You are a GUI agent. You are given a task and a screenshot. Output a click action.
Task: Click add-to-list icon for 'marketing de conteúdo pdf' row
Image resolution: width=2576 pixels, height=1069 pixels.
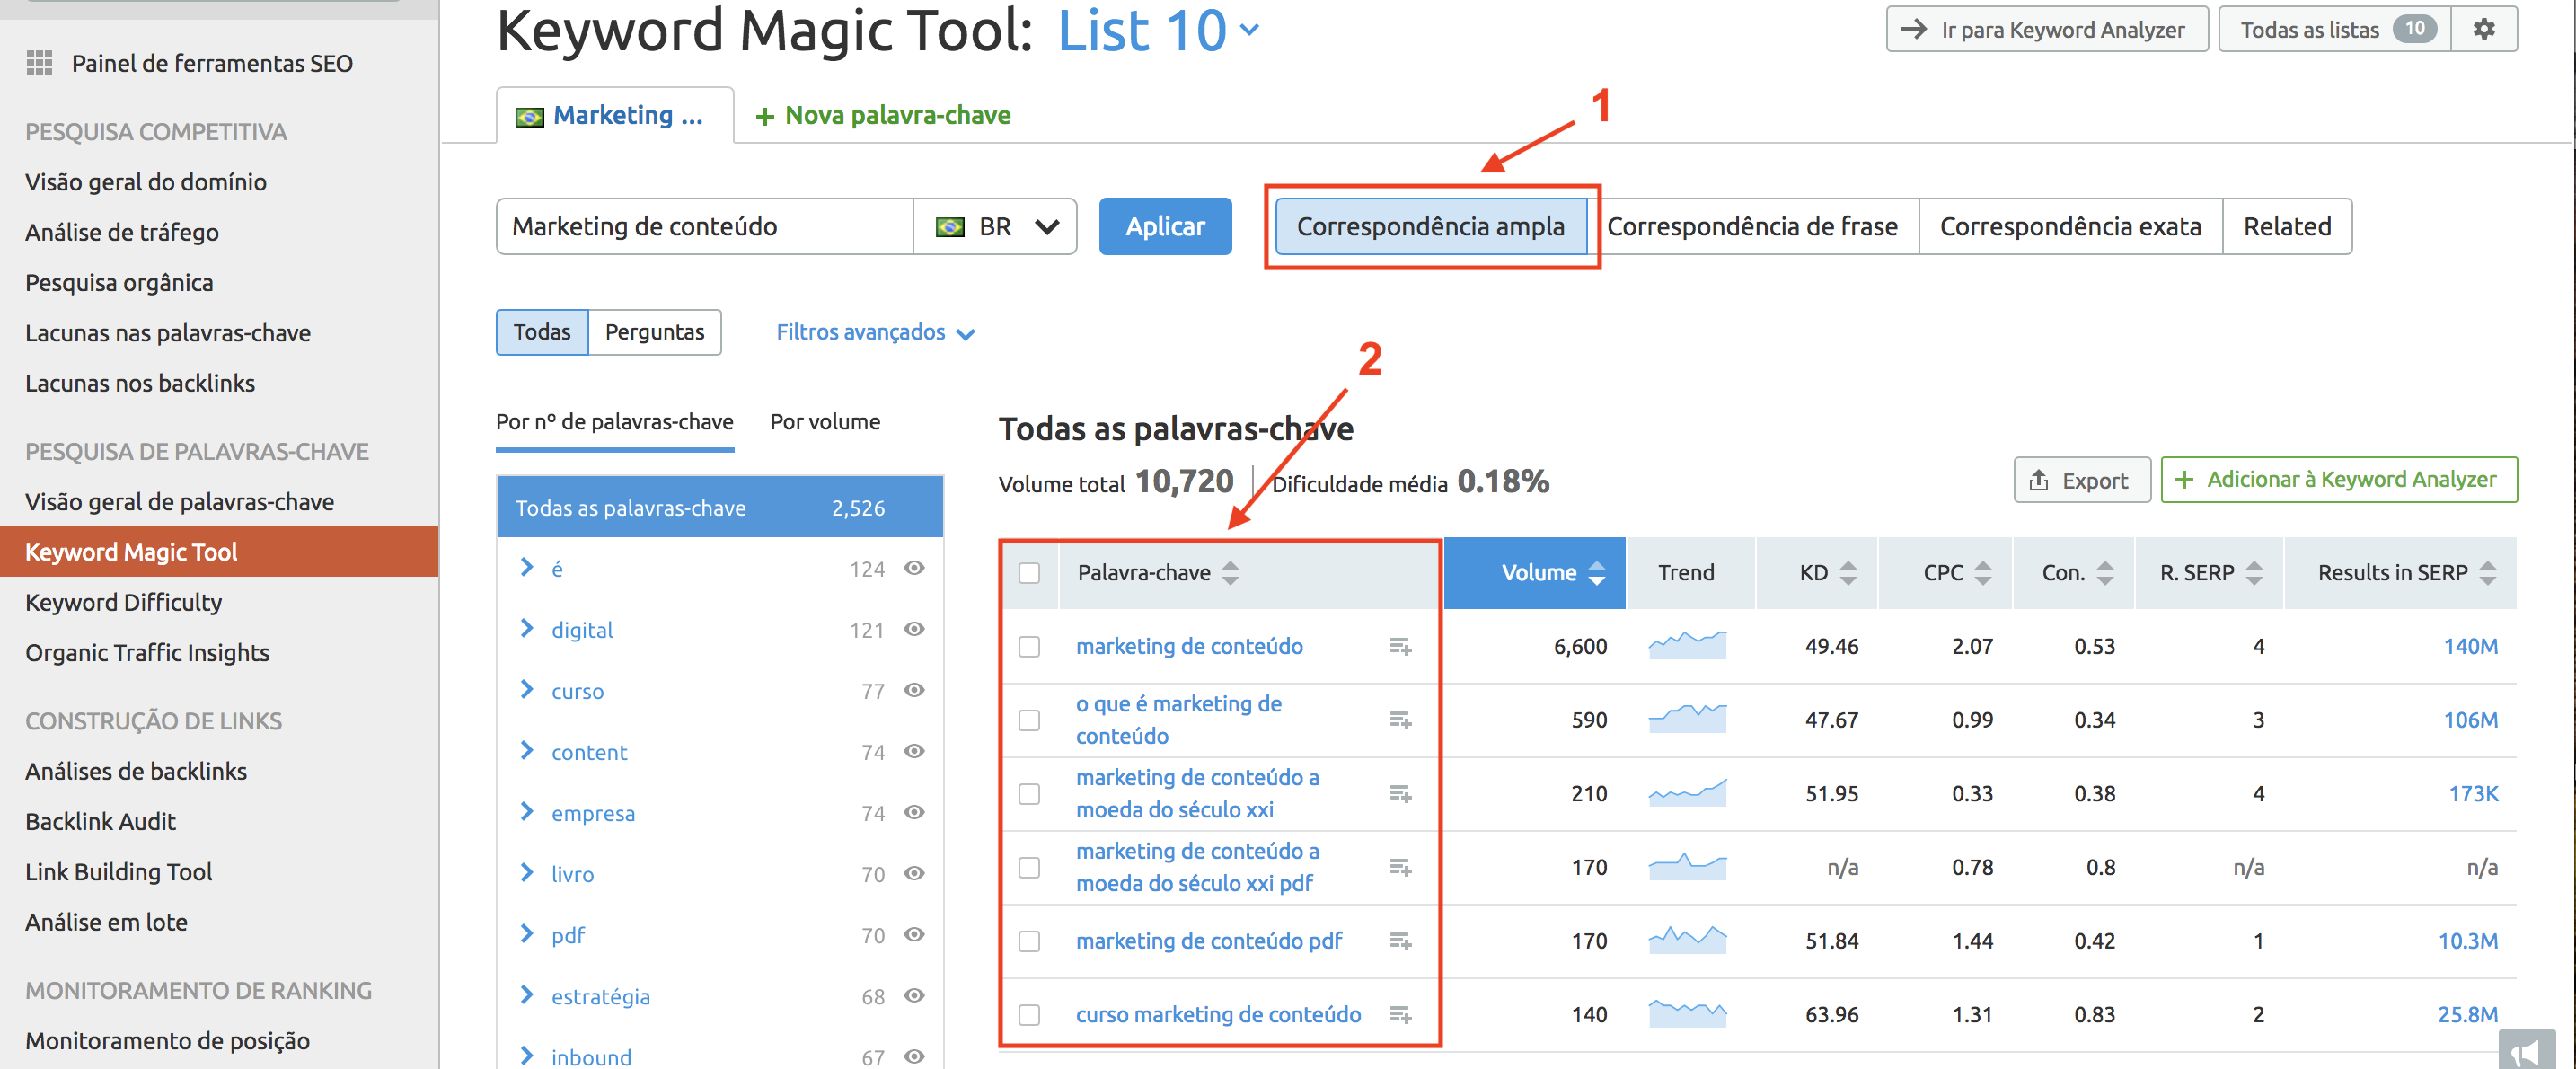[1400, 941]
